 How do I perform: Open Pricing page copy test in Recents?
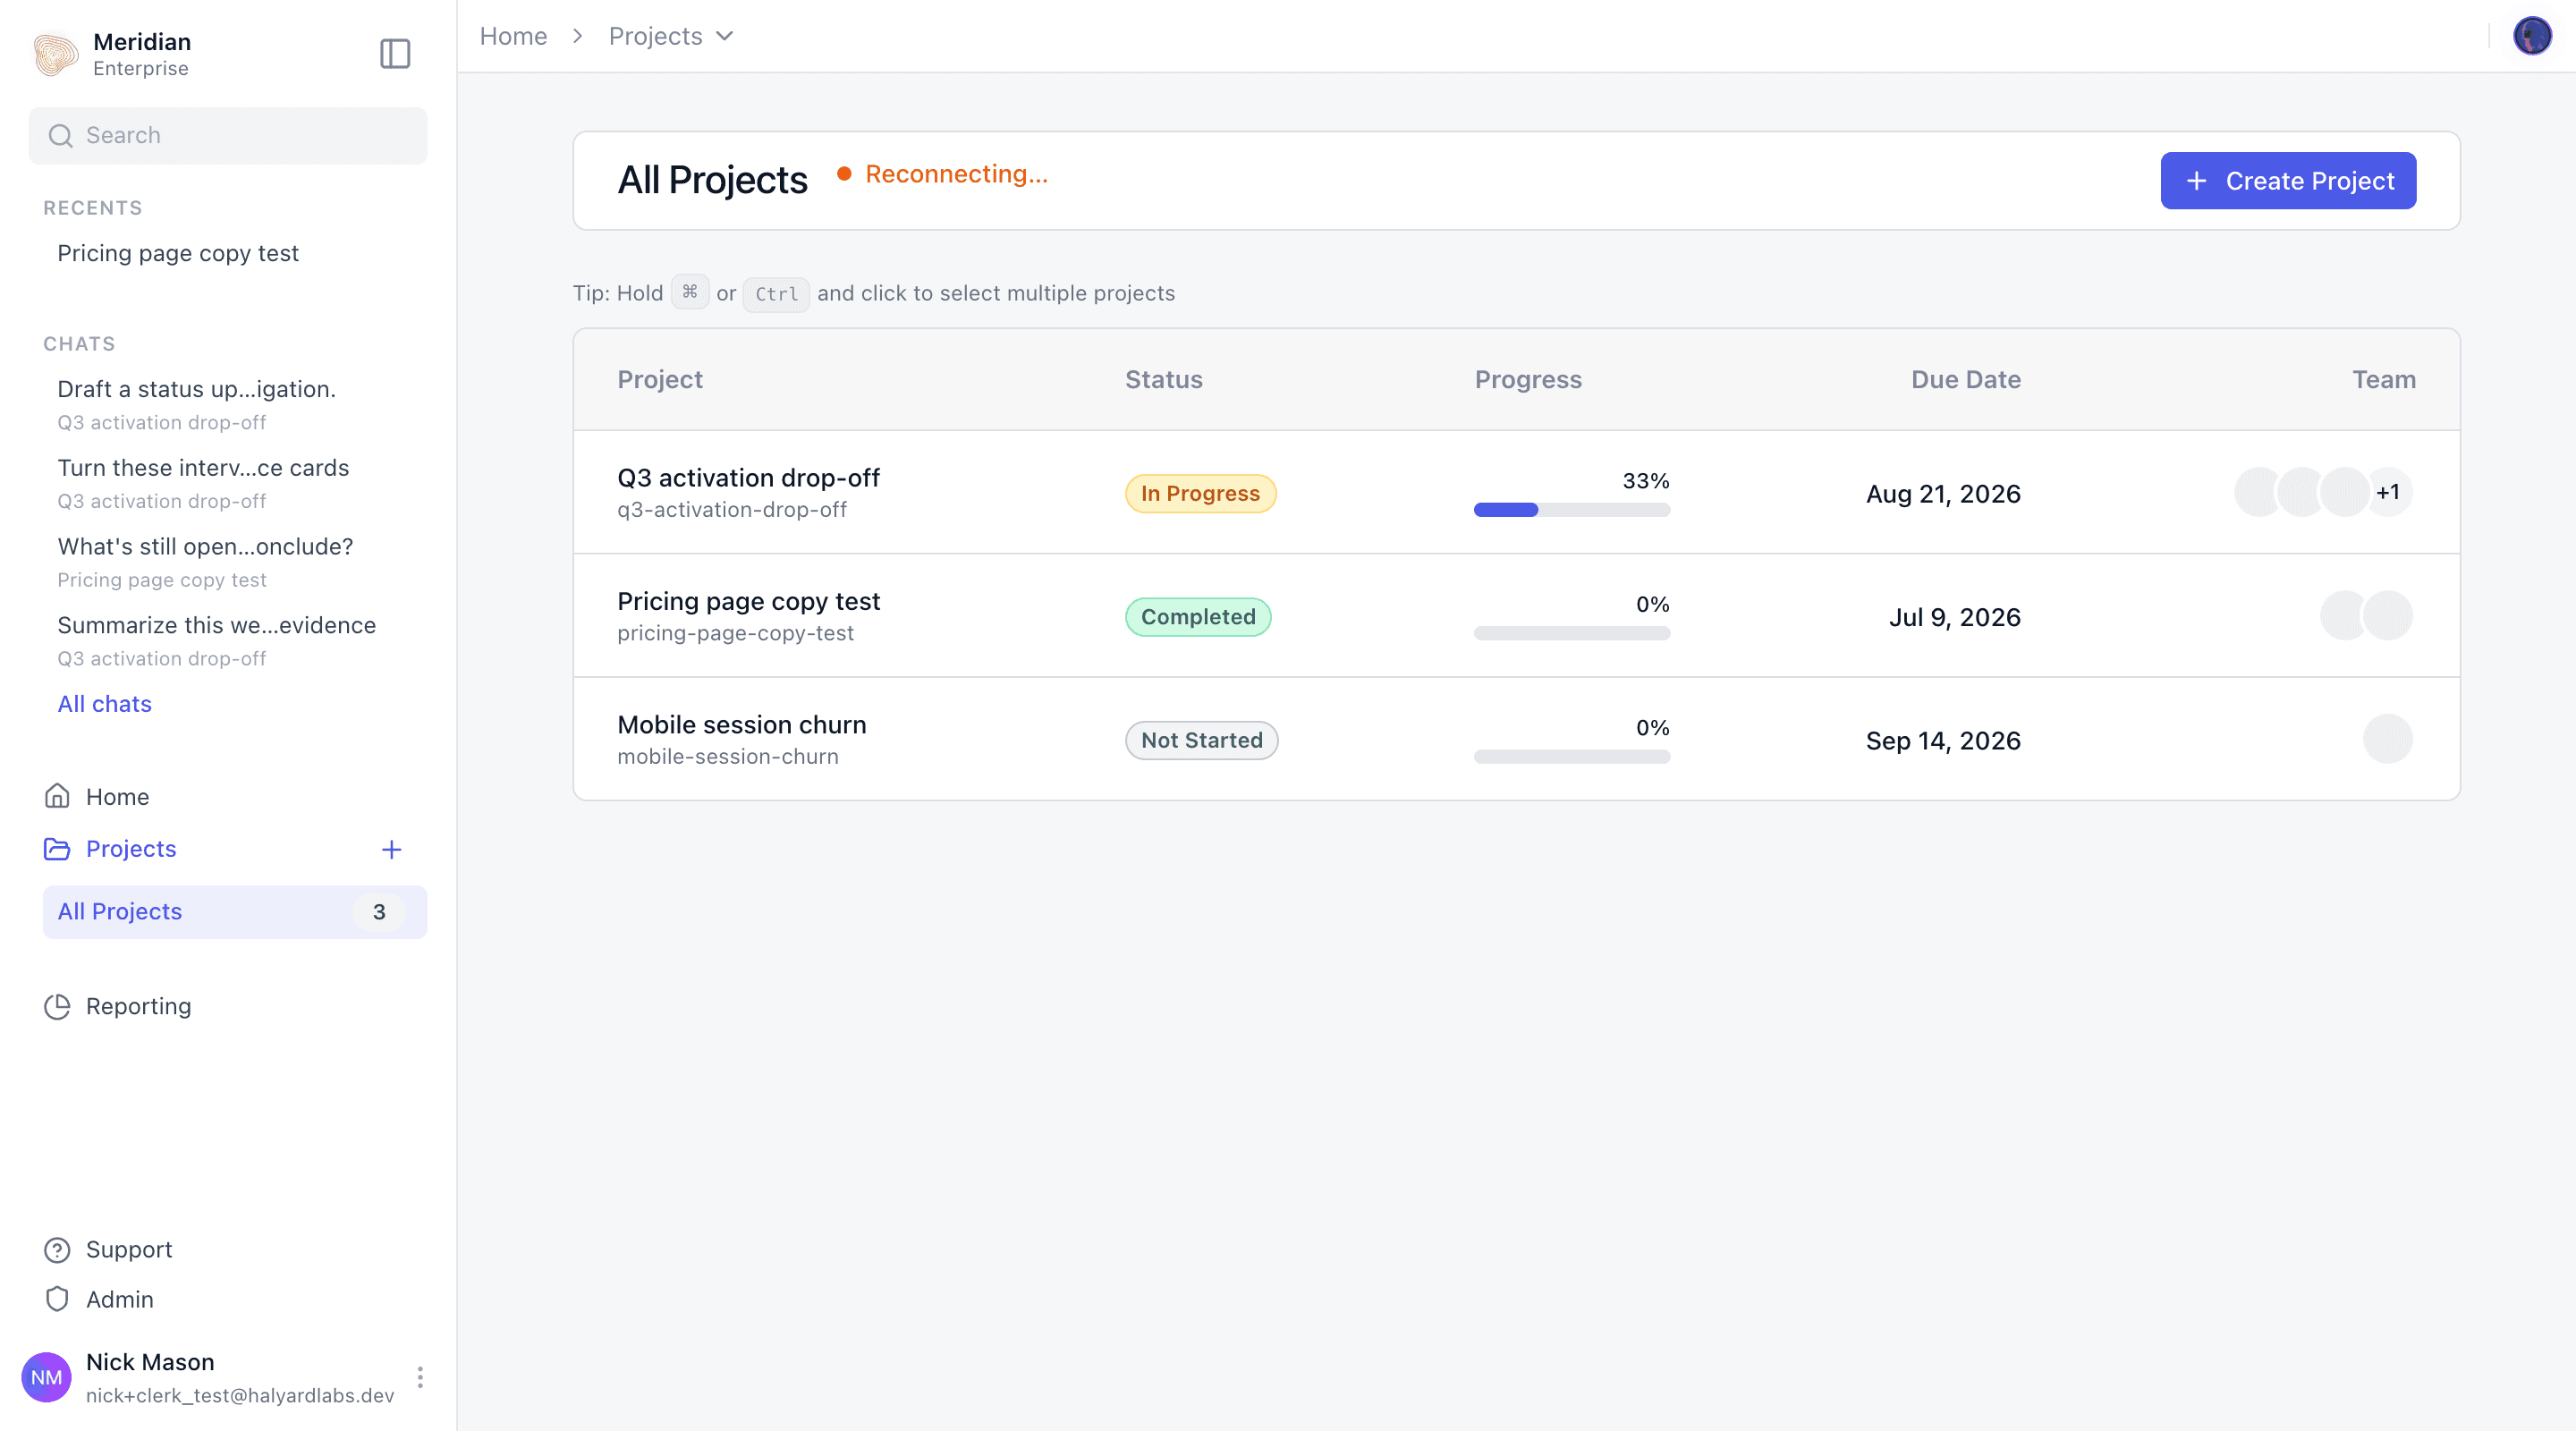click(178, 253)
